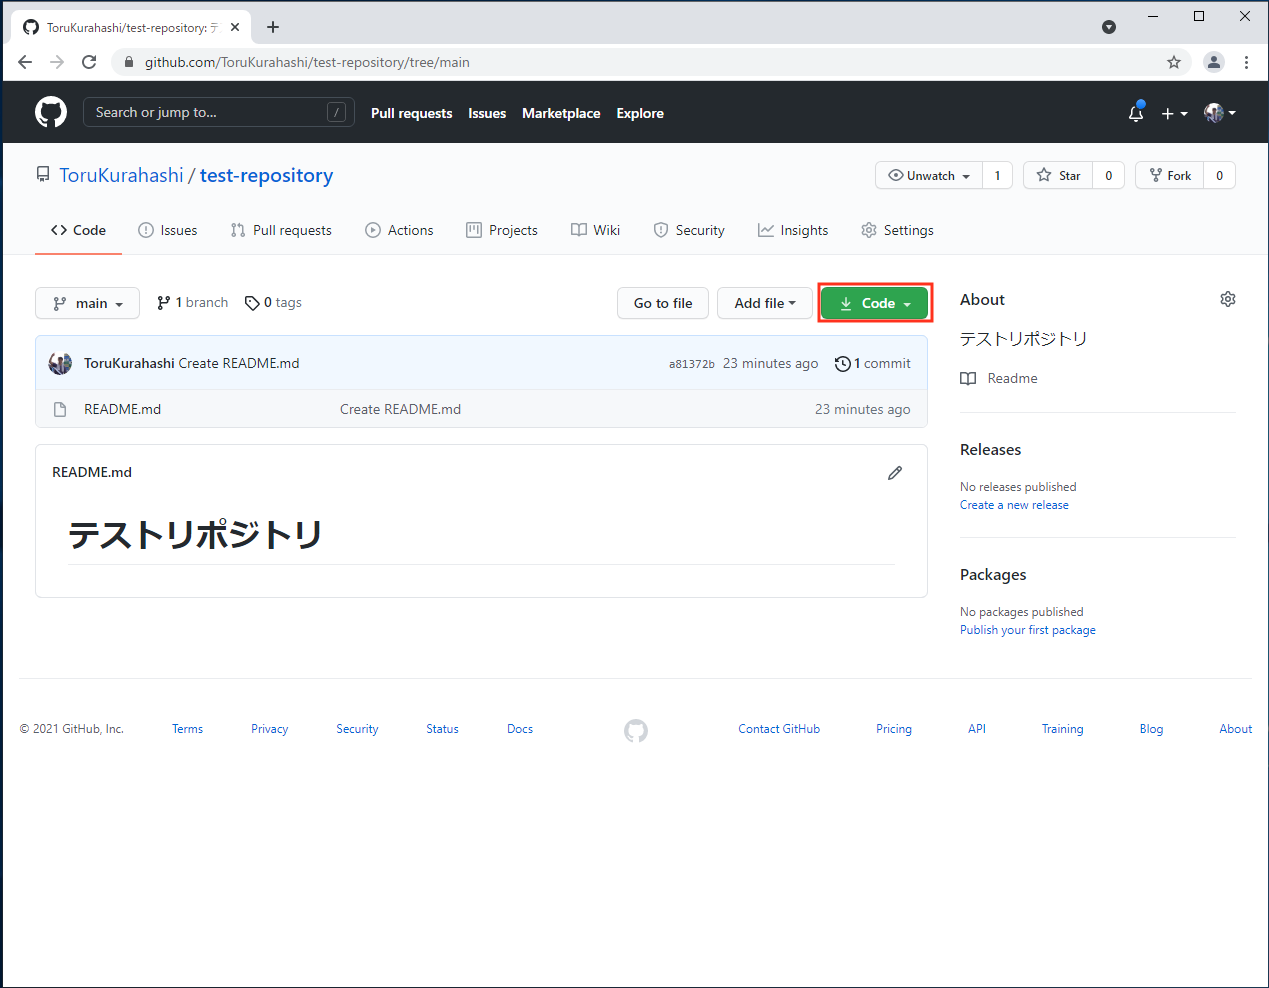Open the Readme link in About
Image resolution: width=1269 pixels, height=988 pixels.
coord(999,378)
